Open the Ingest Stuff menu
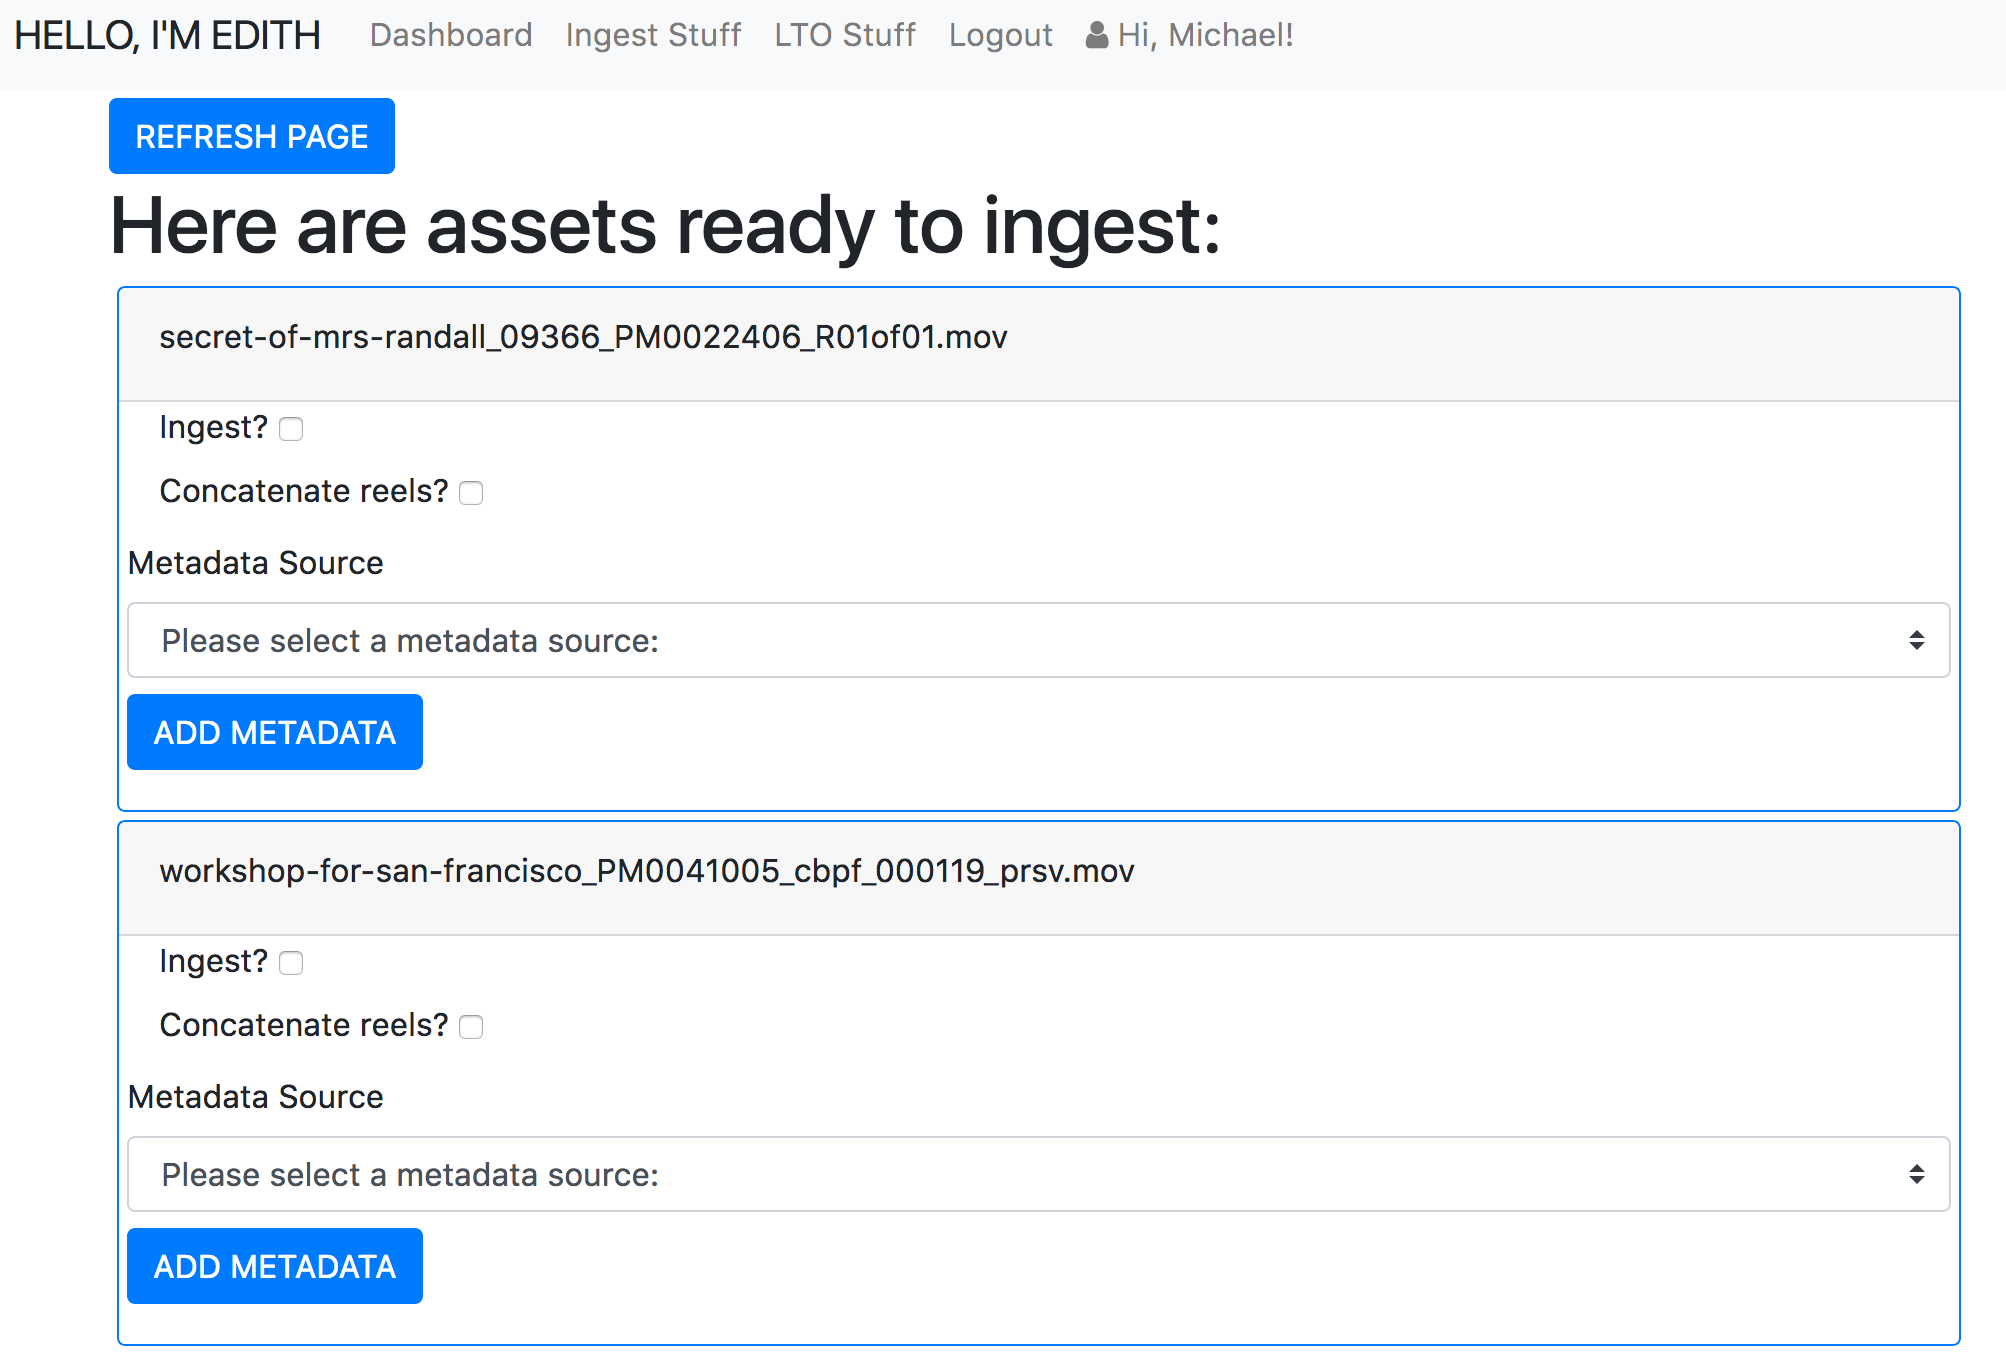Viewport: 2006px width, 1354px height. pyautogui.click(x=653, y=36)
